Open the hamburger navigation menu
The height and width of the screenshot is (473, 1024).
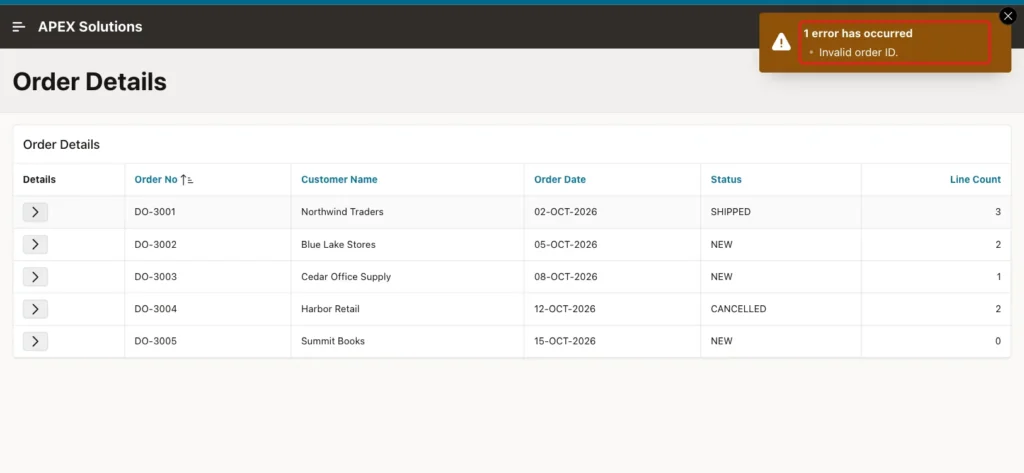point(19,27)
